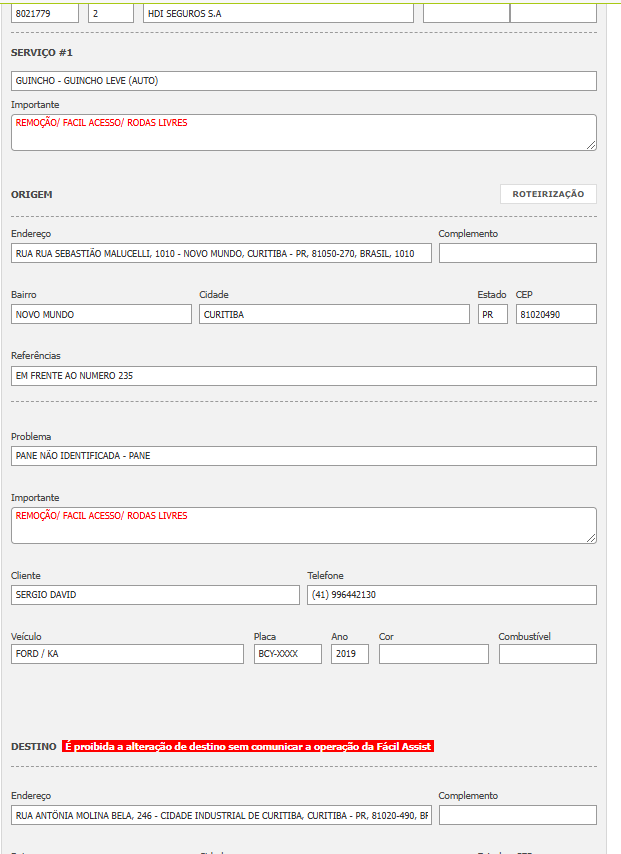Screen dimensions: 621x854
Task: Focus the field containing 8021779
Action: tap(45, 13)
